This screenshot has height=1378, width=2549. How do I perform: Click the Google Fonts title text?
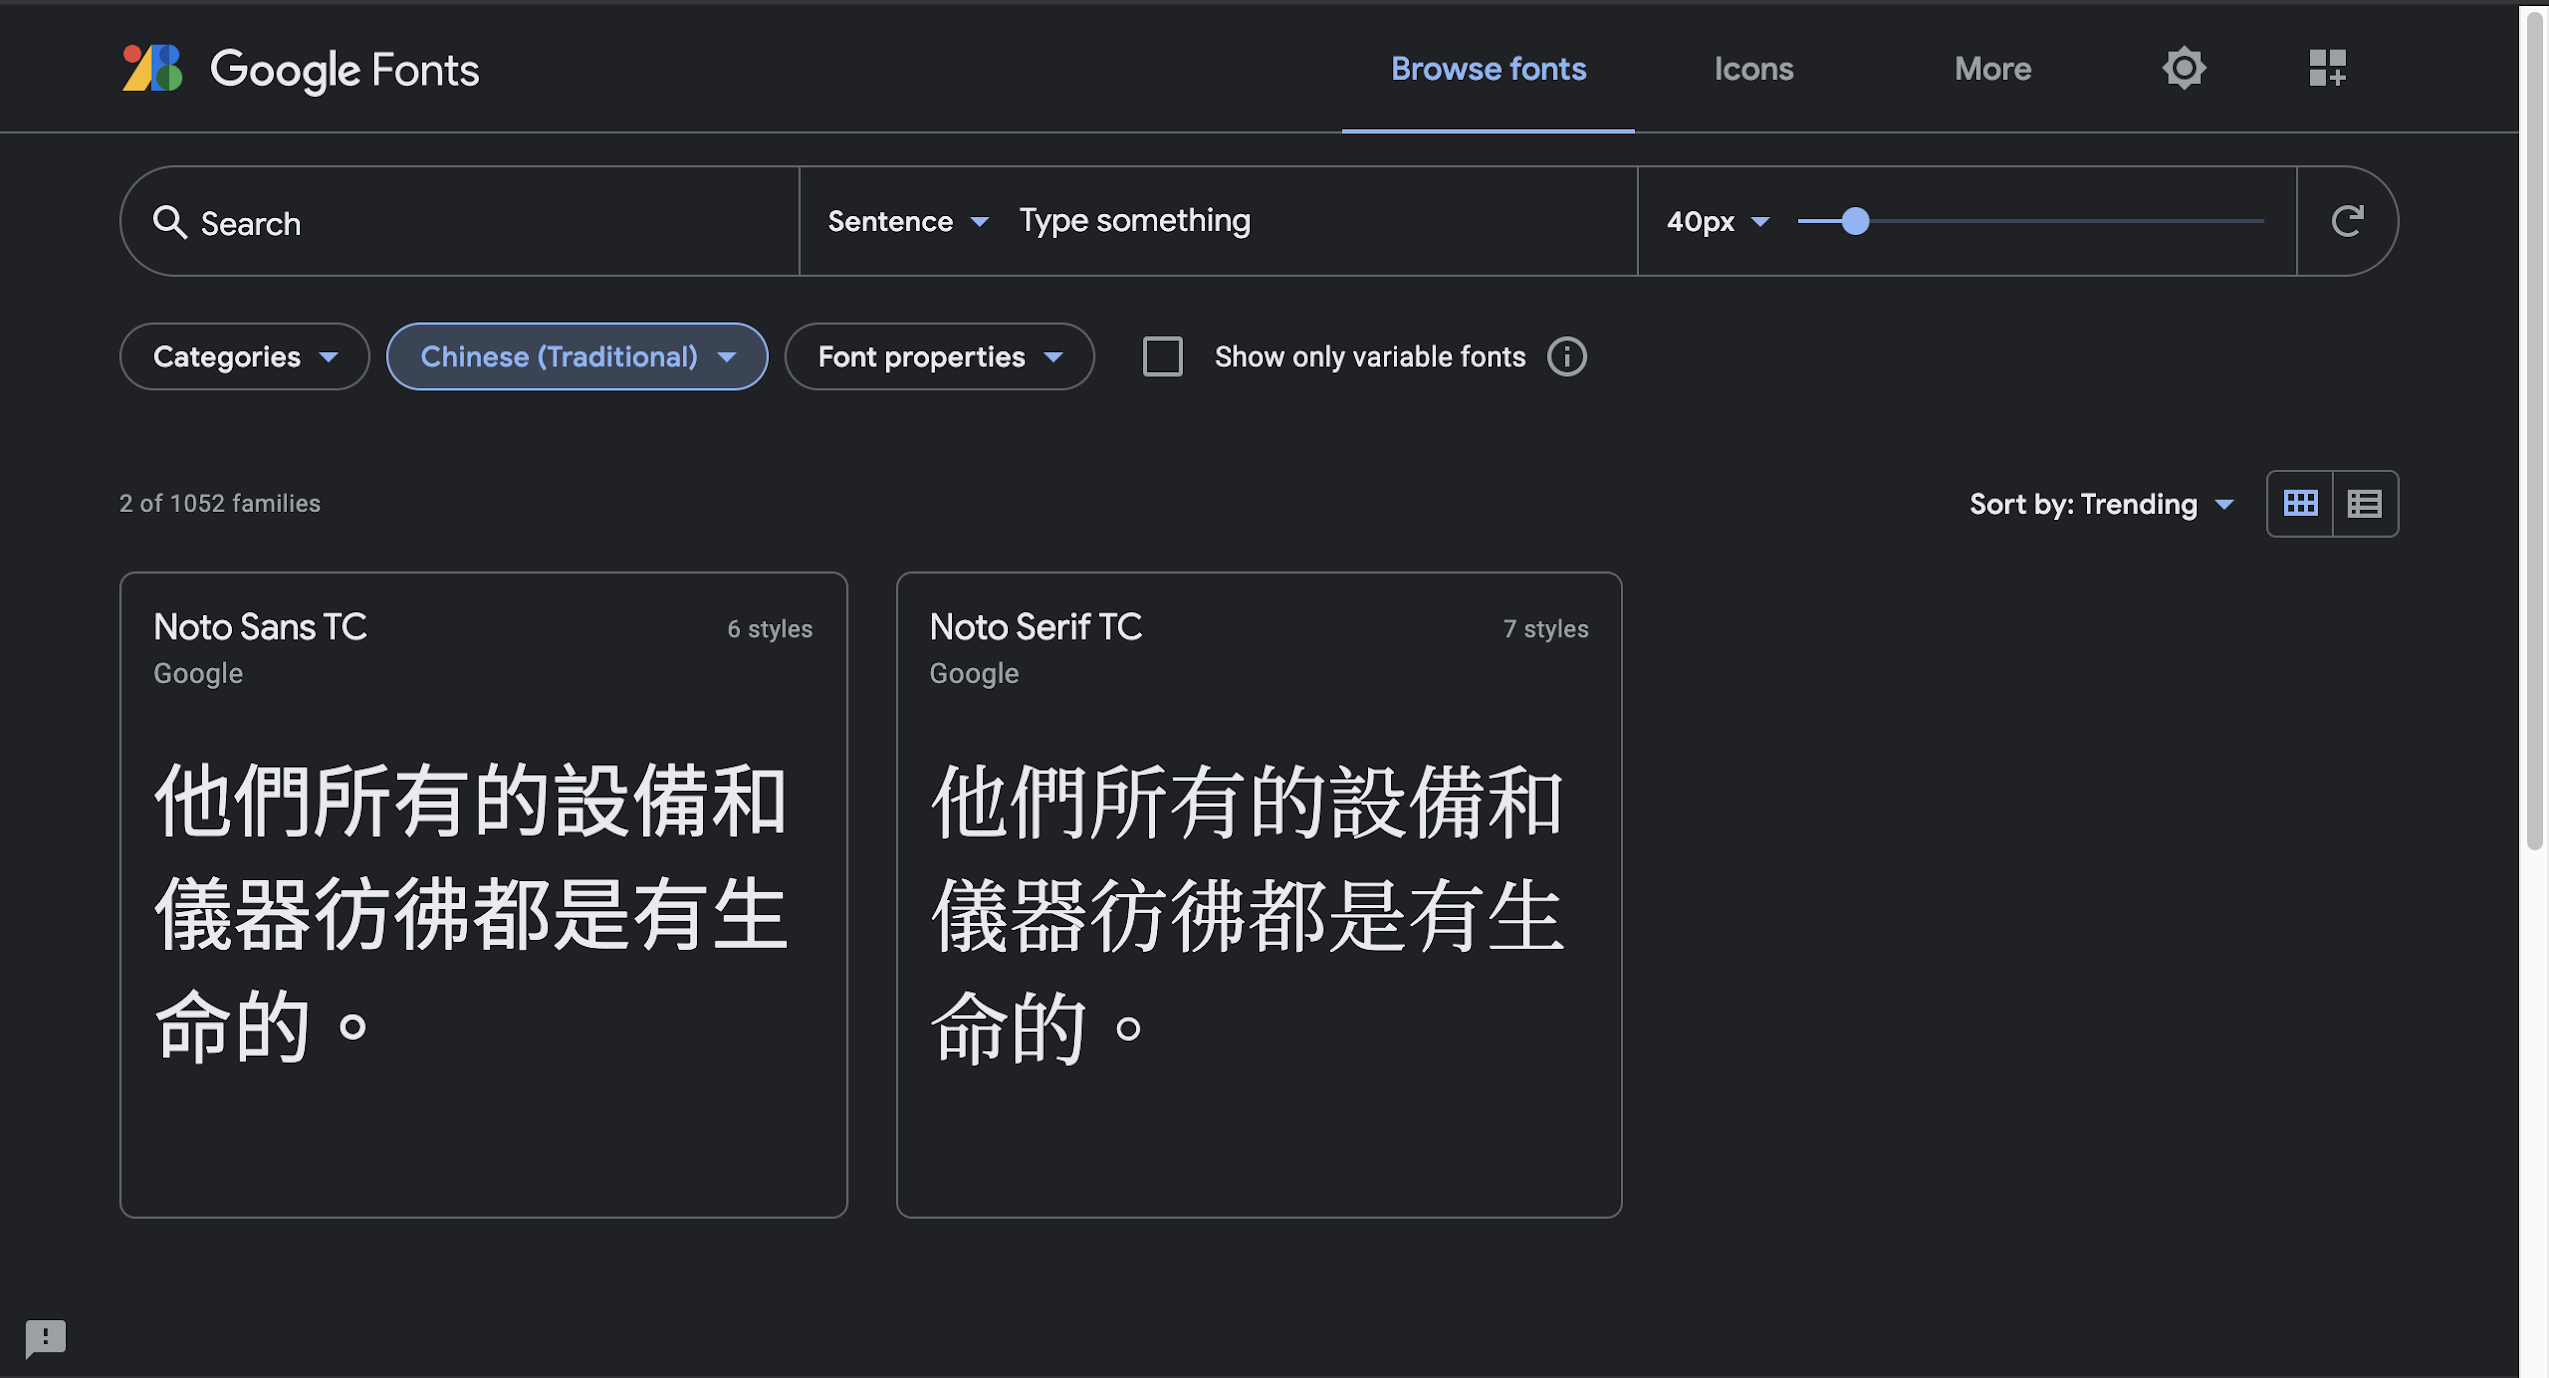(x=344, y=70)
